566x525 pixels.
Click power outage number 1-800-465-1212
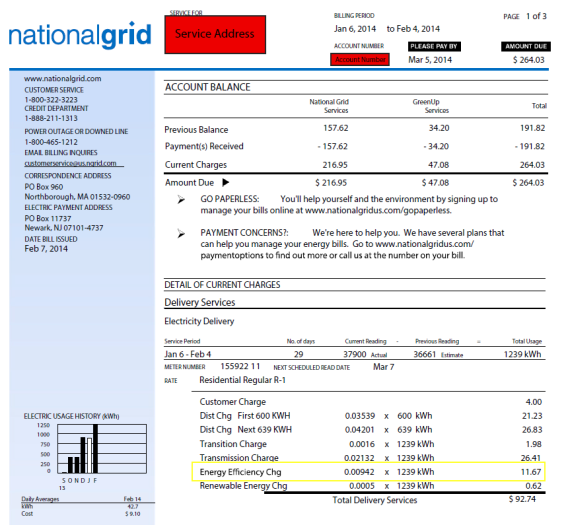pos(51,142)
